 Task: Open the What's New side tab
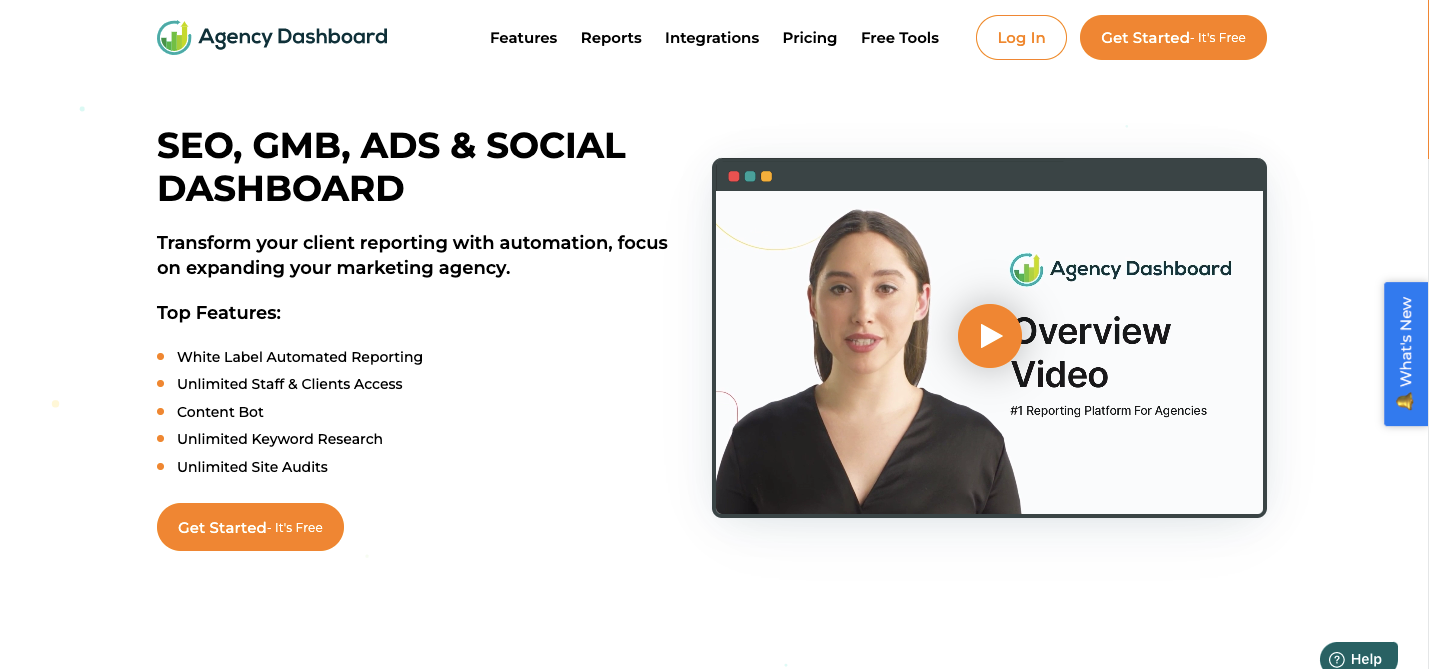click(1405, 354)
